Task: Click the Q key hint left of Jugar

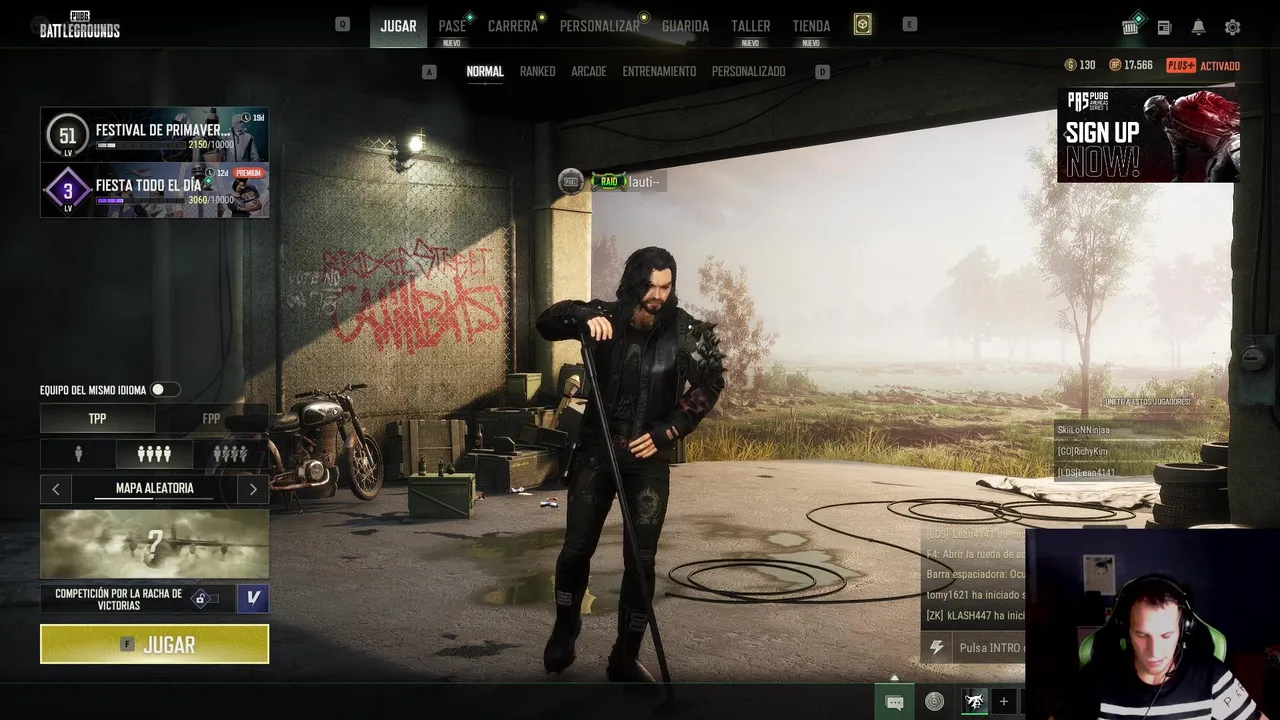Action: [x=342, y=24]
